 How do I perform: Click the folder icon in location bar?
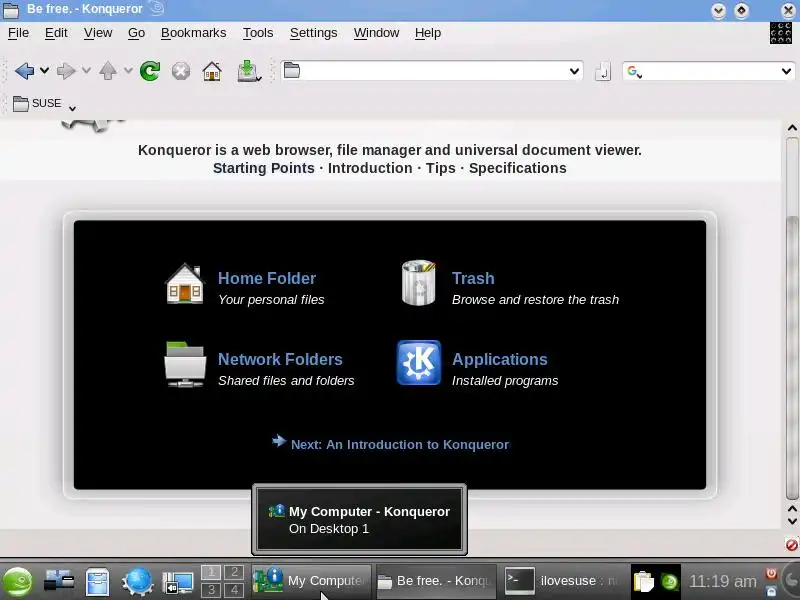[292, 70]
